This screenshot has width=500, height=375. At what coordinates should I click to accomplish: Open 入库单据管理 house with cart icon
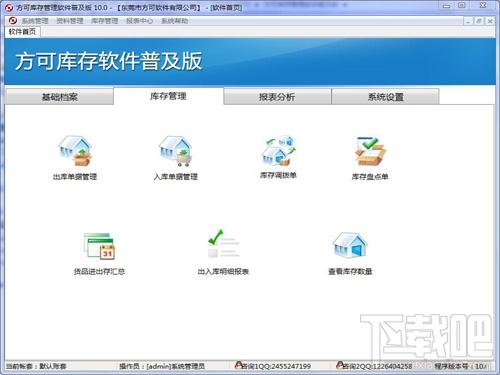[175, 150]
